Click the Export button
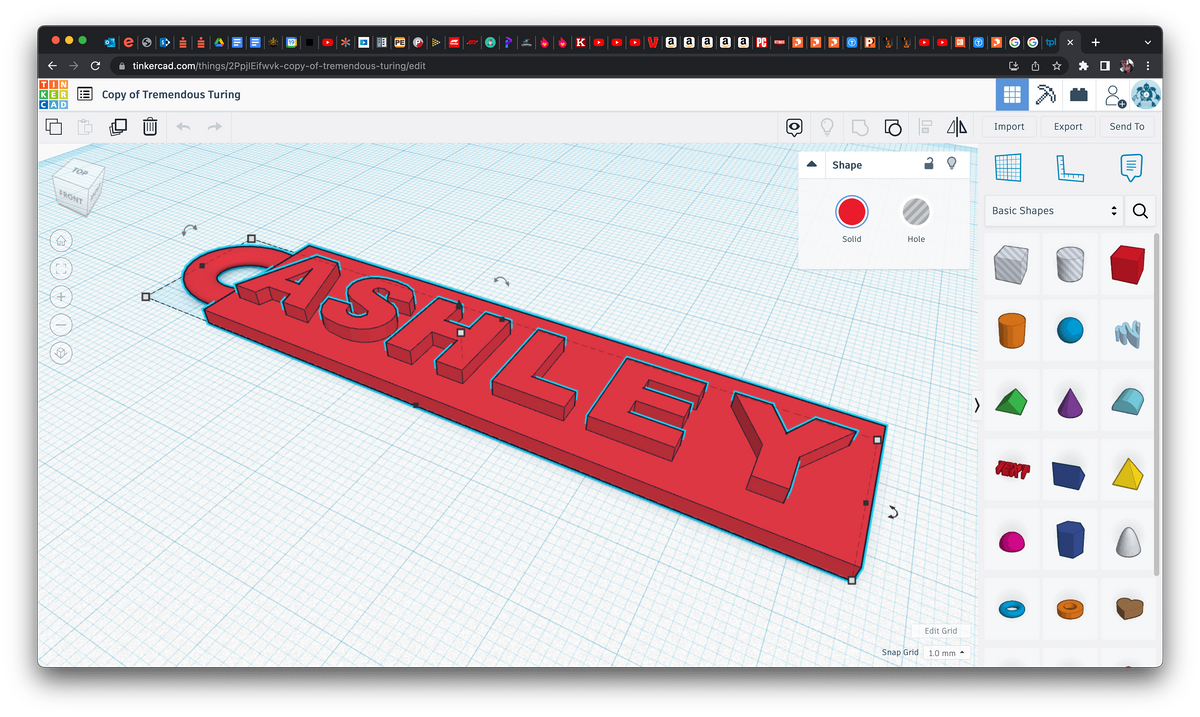The image size is (1200, 717). (x=1068, y=126)
